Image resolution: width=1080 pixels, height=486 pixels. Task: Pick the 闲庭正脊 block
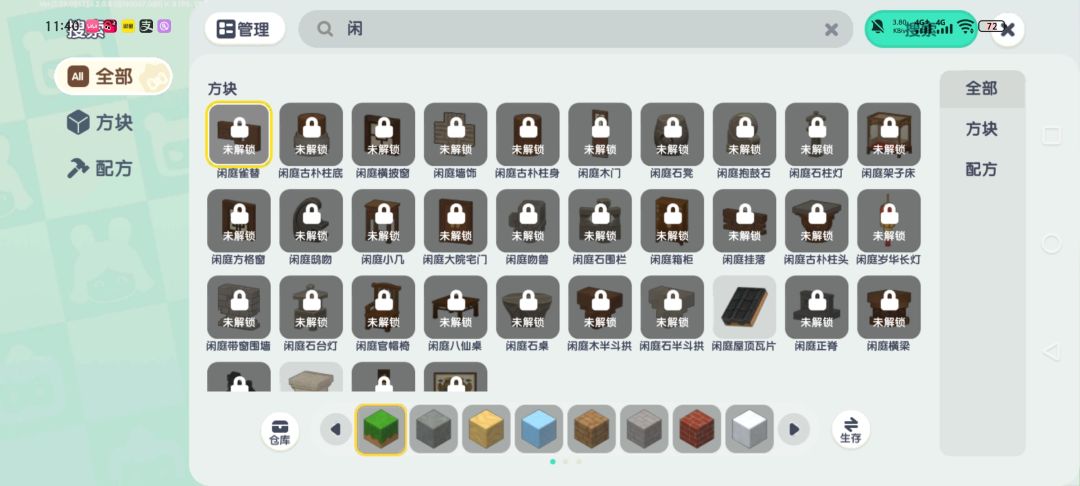click(x=817, y=308)
